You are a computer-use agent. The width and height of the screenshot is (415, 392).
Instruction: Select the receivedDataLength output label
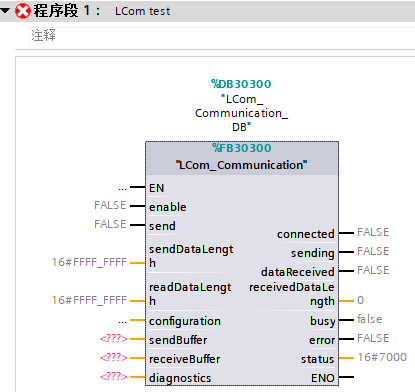[x=292, y=294]
